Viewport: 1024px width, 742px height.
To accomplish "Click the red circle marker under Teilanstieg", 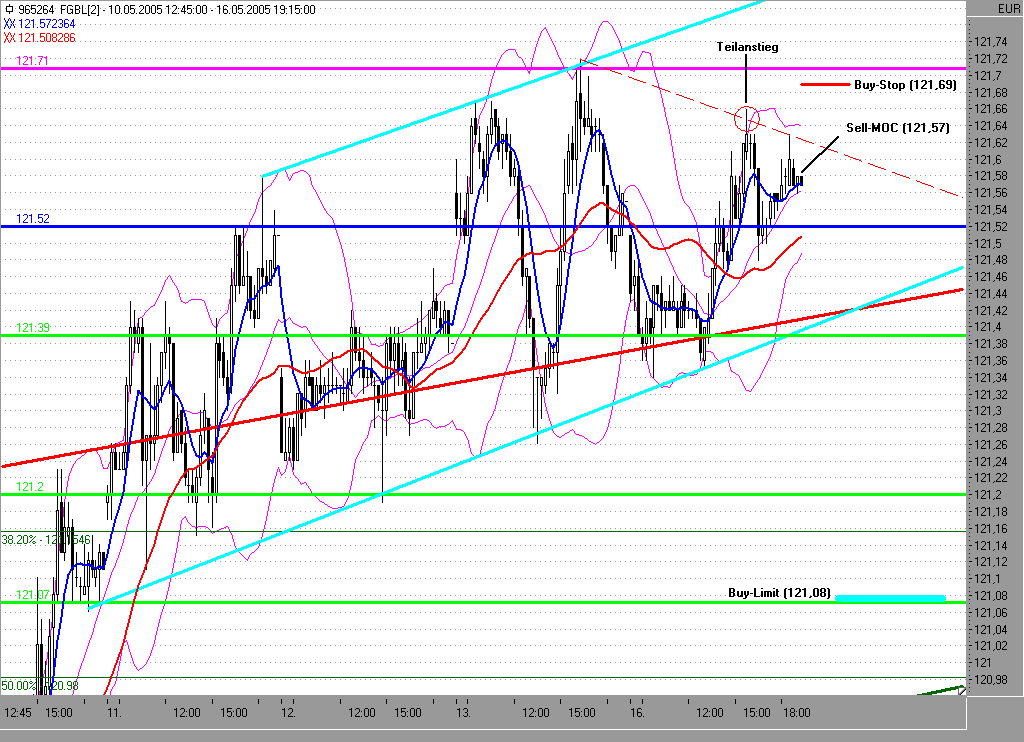I will pos(746,118).
